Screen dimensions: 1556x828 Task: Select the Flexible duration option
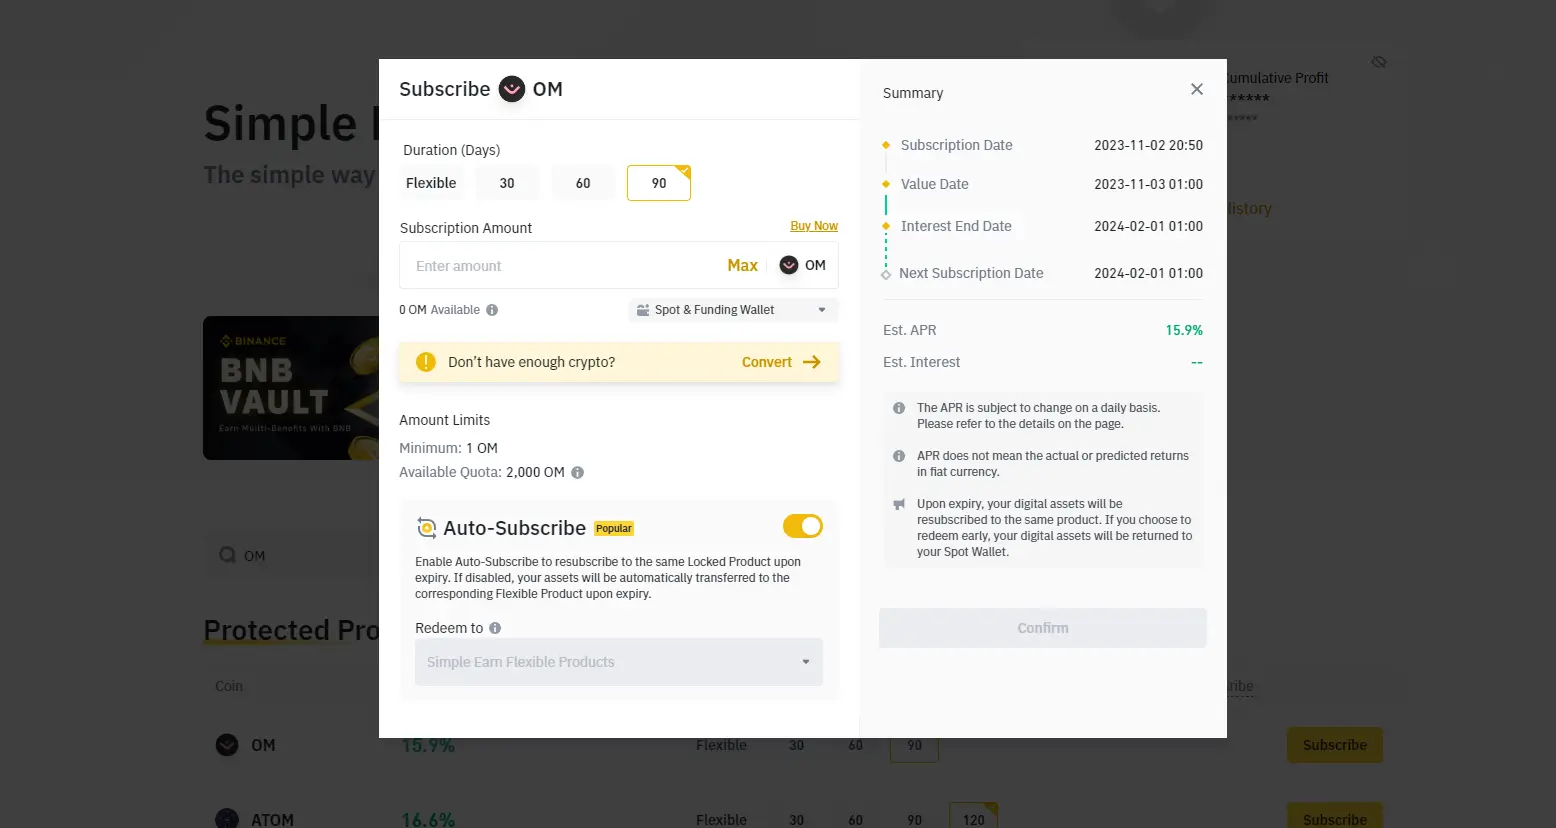(431, 183)
